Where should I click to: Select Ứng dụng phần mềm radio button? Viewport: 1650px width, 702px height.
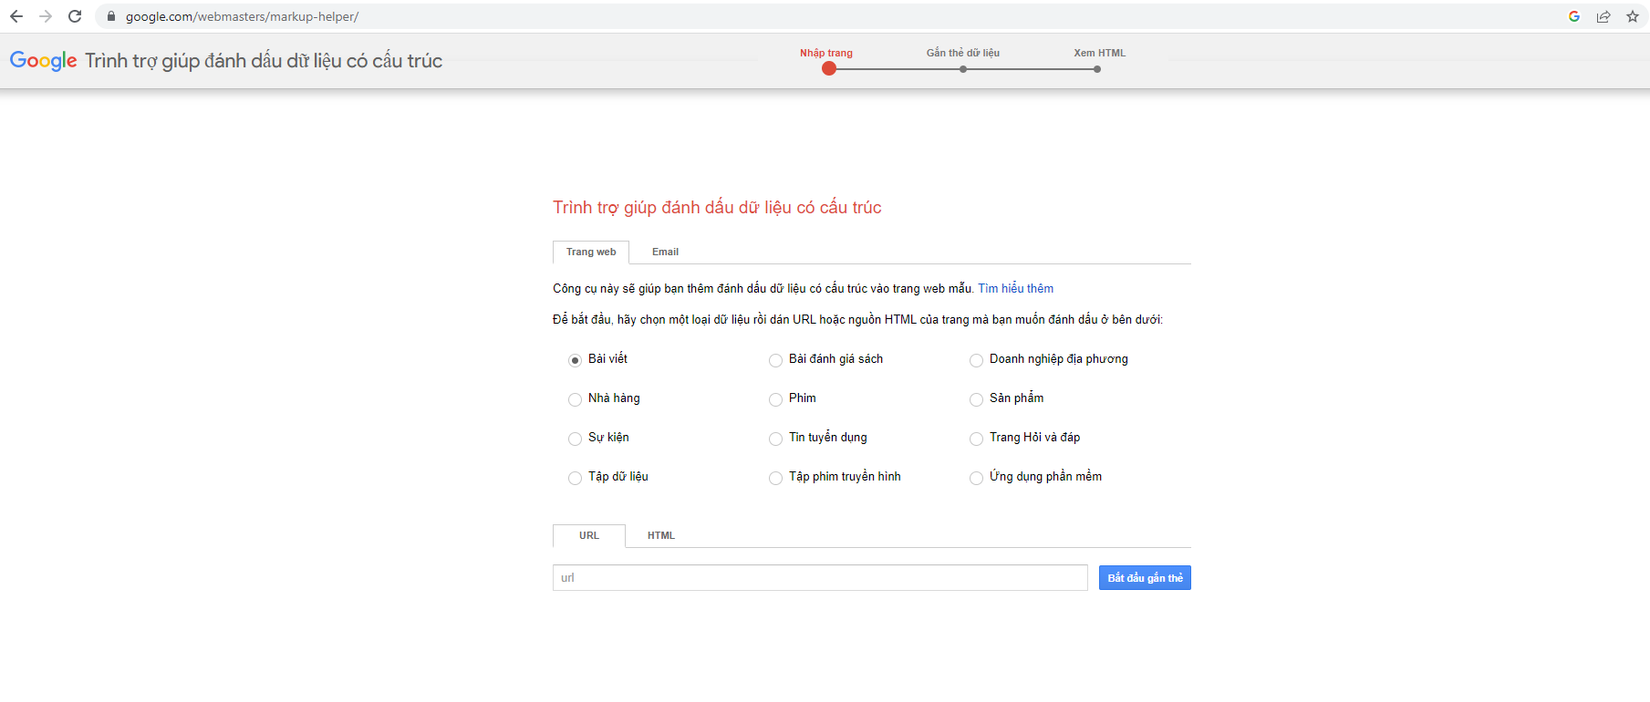976,478
